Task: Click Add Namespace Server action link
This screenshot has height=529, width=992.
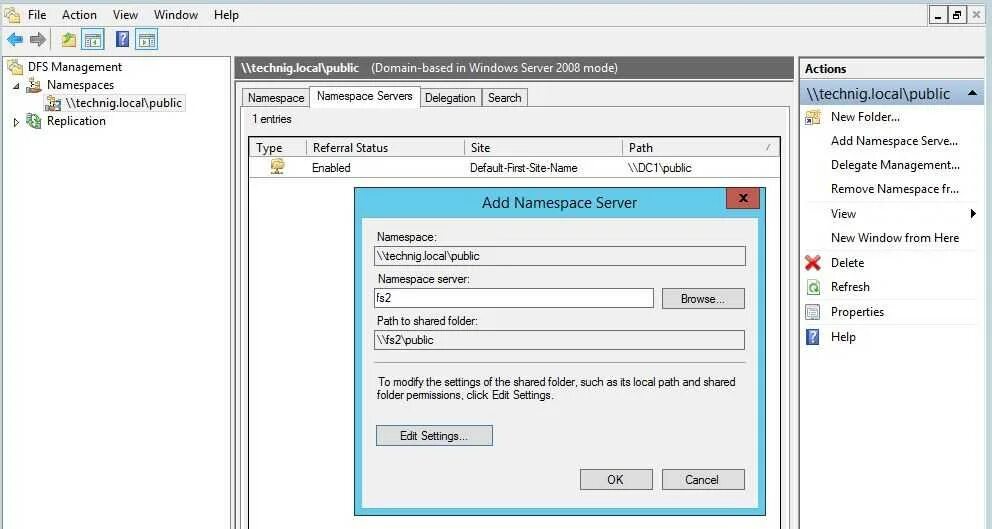Action: coord(894,141)
